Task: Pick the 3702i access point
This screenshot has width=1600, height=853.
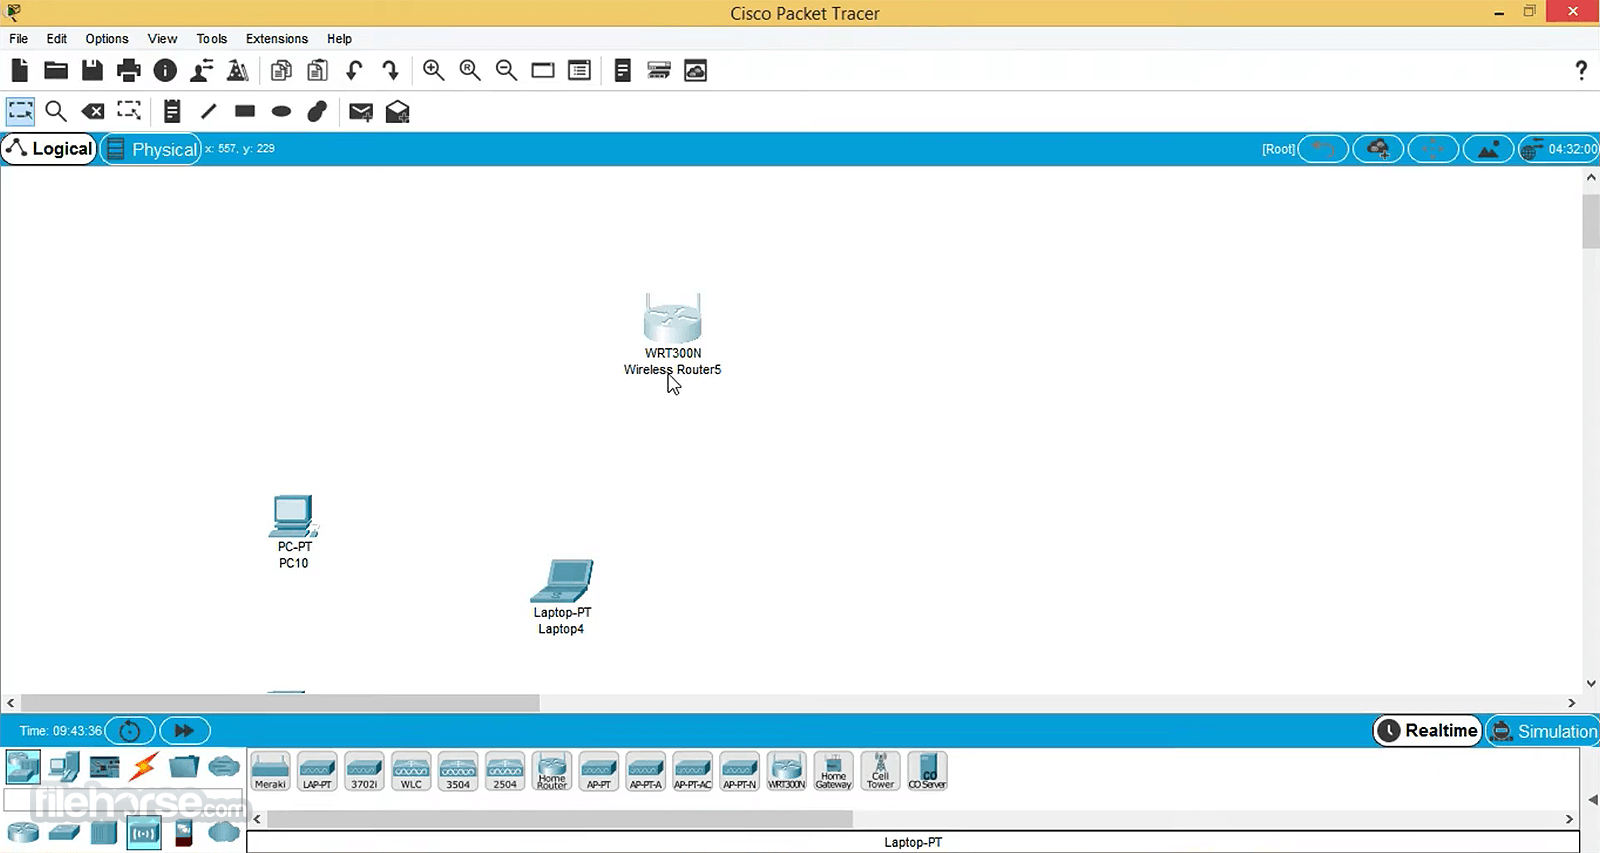Action: [x=364, y=771]
